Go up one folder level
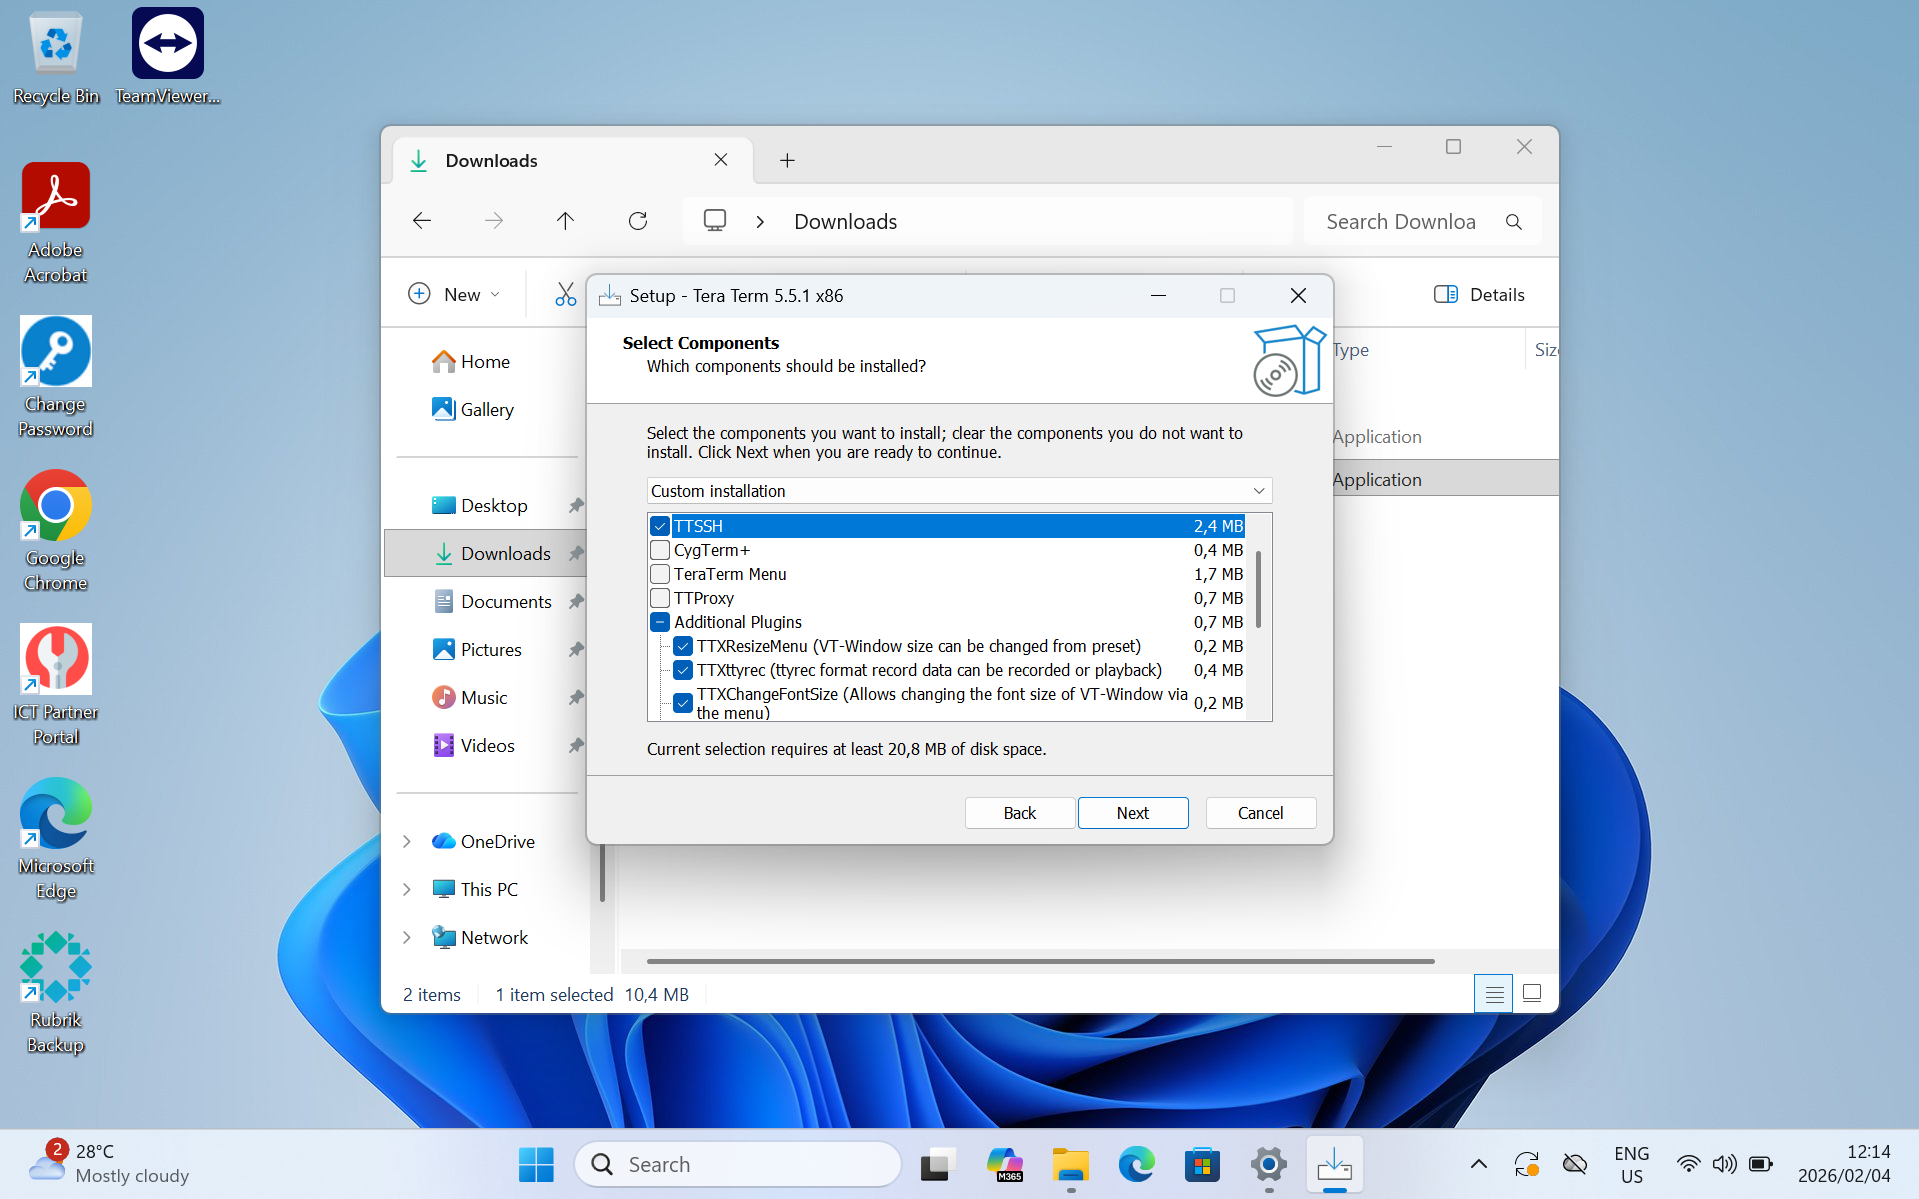The height and width of the screenshot is (1199, 1919). click(565, 221)
